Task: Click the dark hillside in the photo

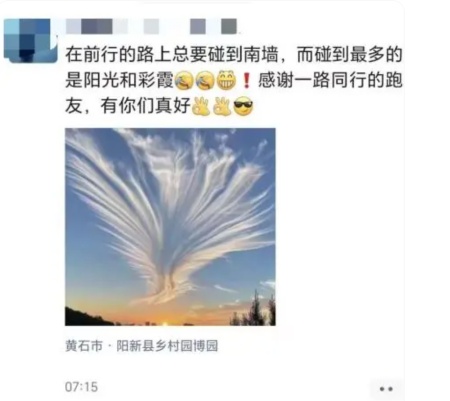Action: 87,318
